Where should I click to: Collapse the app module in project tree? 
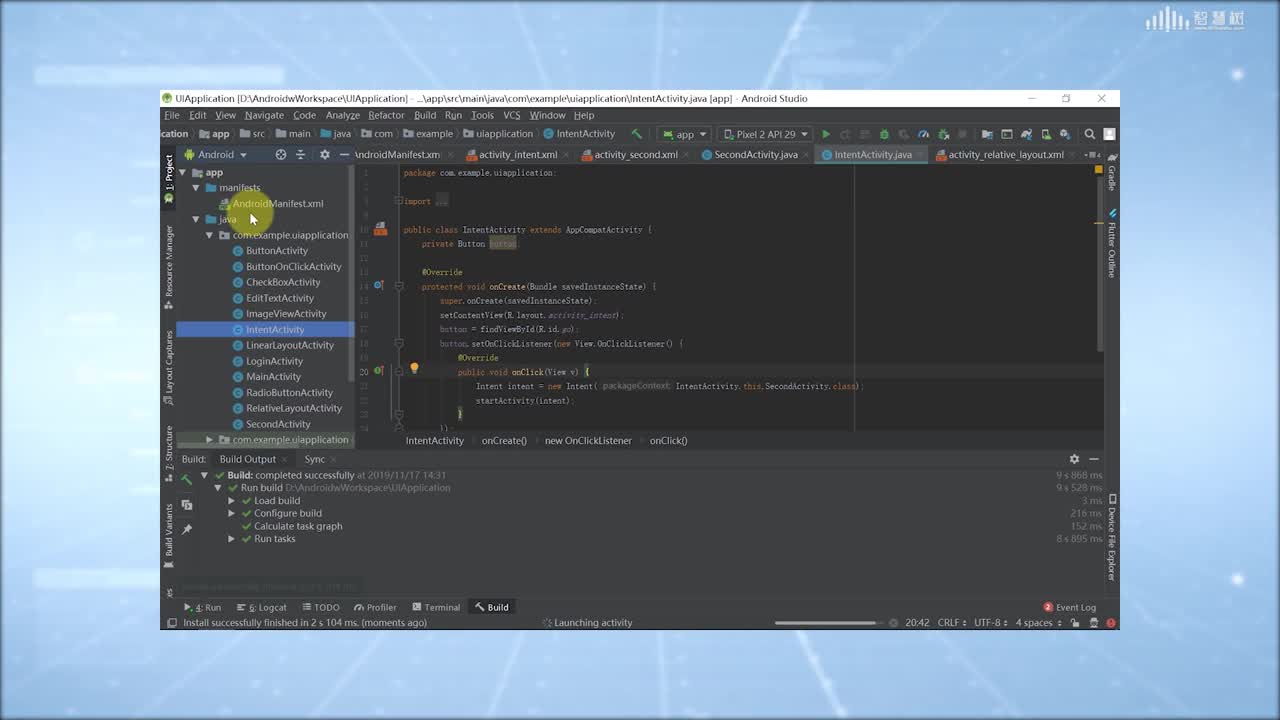(x=183, y=172)
